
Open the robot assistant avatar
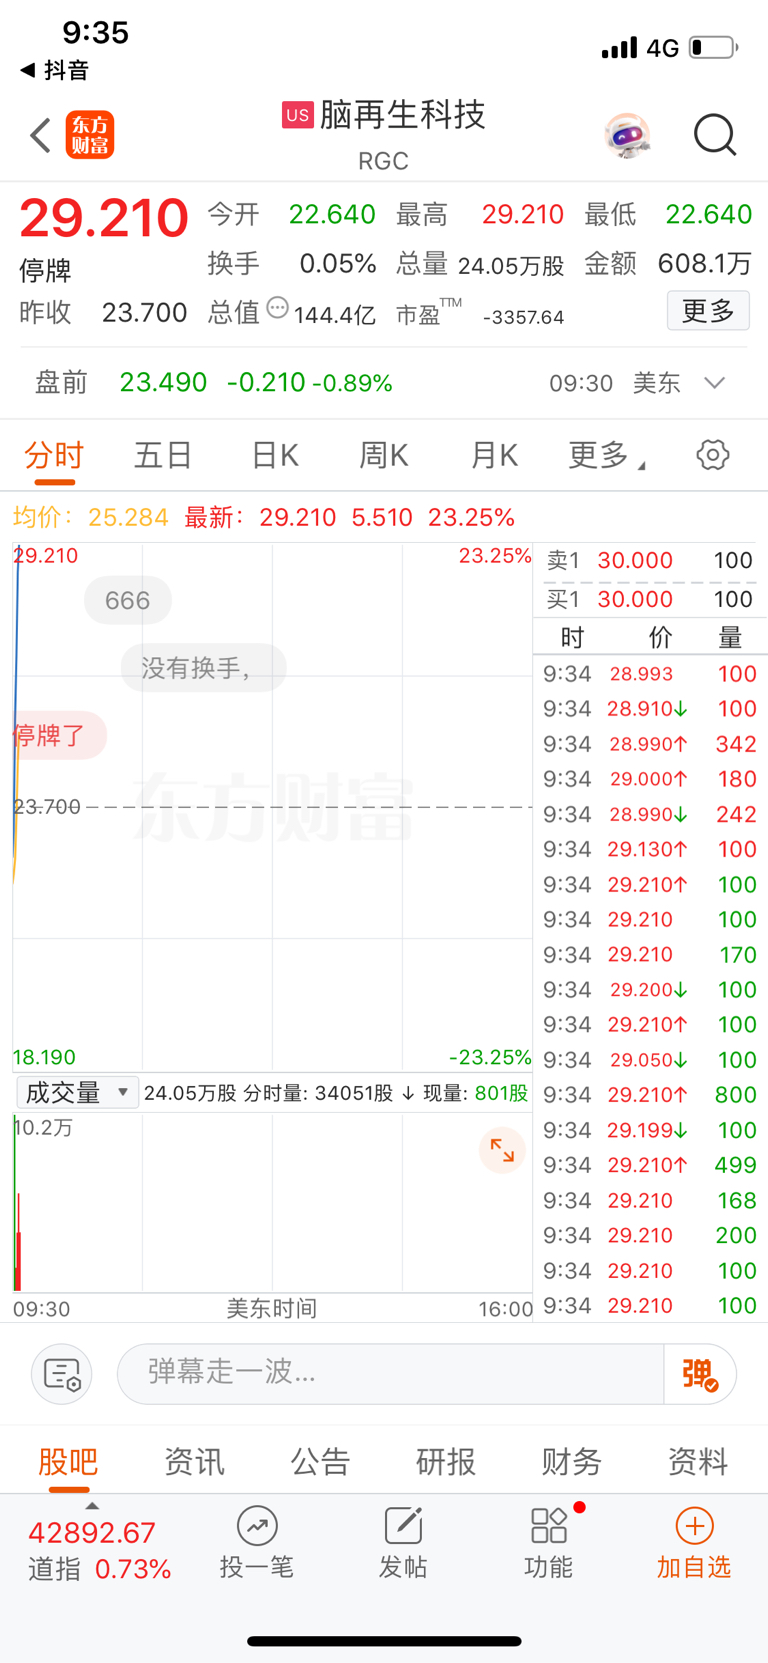coord(628,135)
